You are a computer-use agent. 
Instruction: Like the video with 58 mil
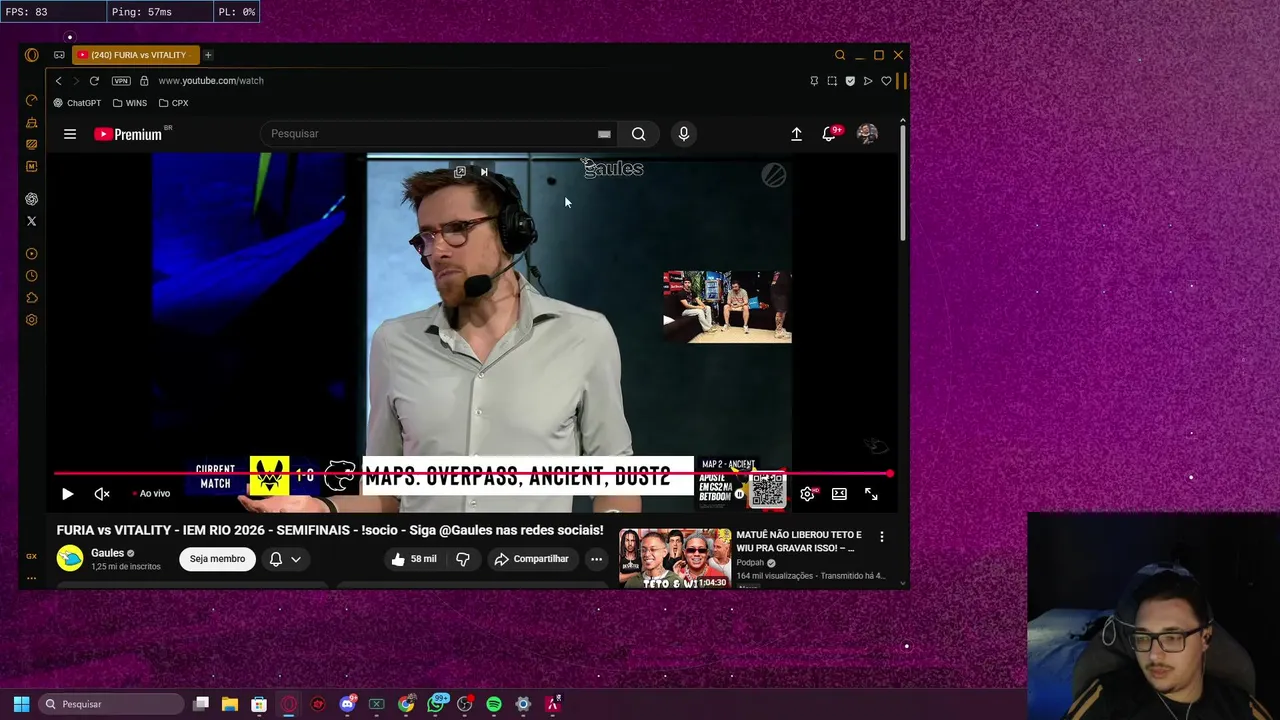click(x=414, y=559)
